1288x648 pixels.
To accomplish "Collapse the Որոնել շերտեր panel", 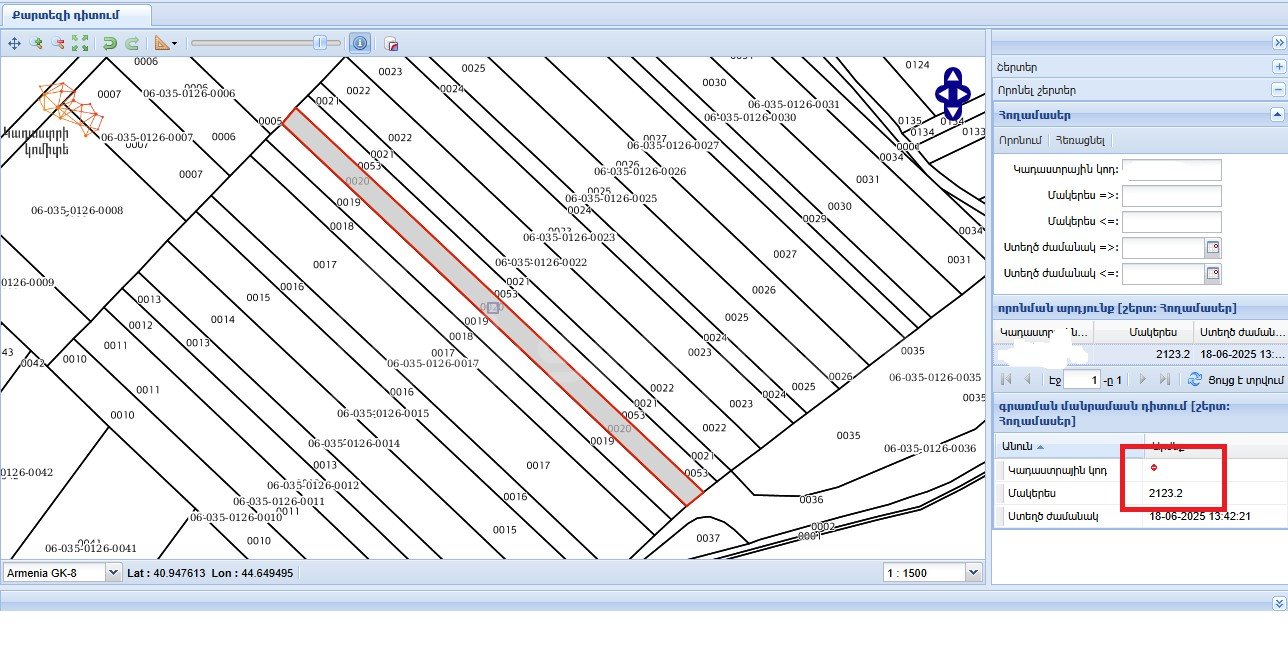I will [x=1277, y=90].
